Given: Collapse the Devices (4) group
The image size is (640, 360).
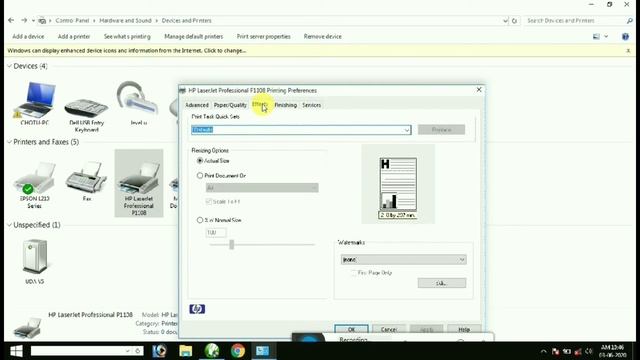Looking at the screenshot, I should pyautogui.click(x=9, y=66).
